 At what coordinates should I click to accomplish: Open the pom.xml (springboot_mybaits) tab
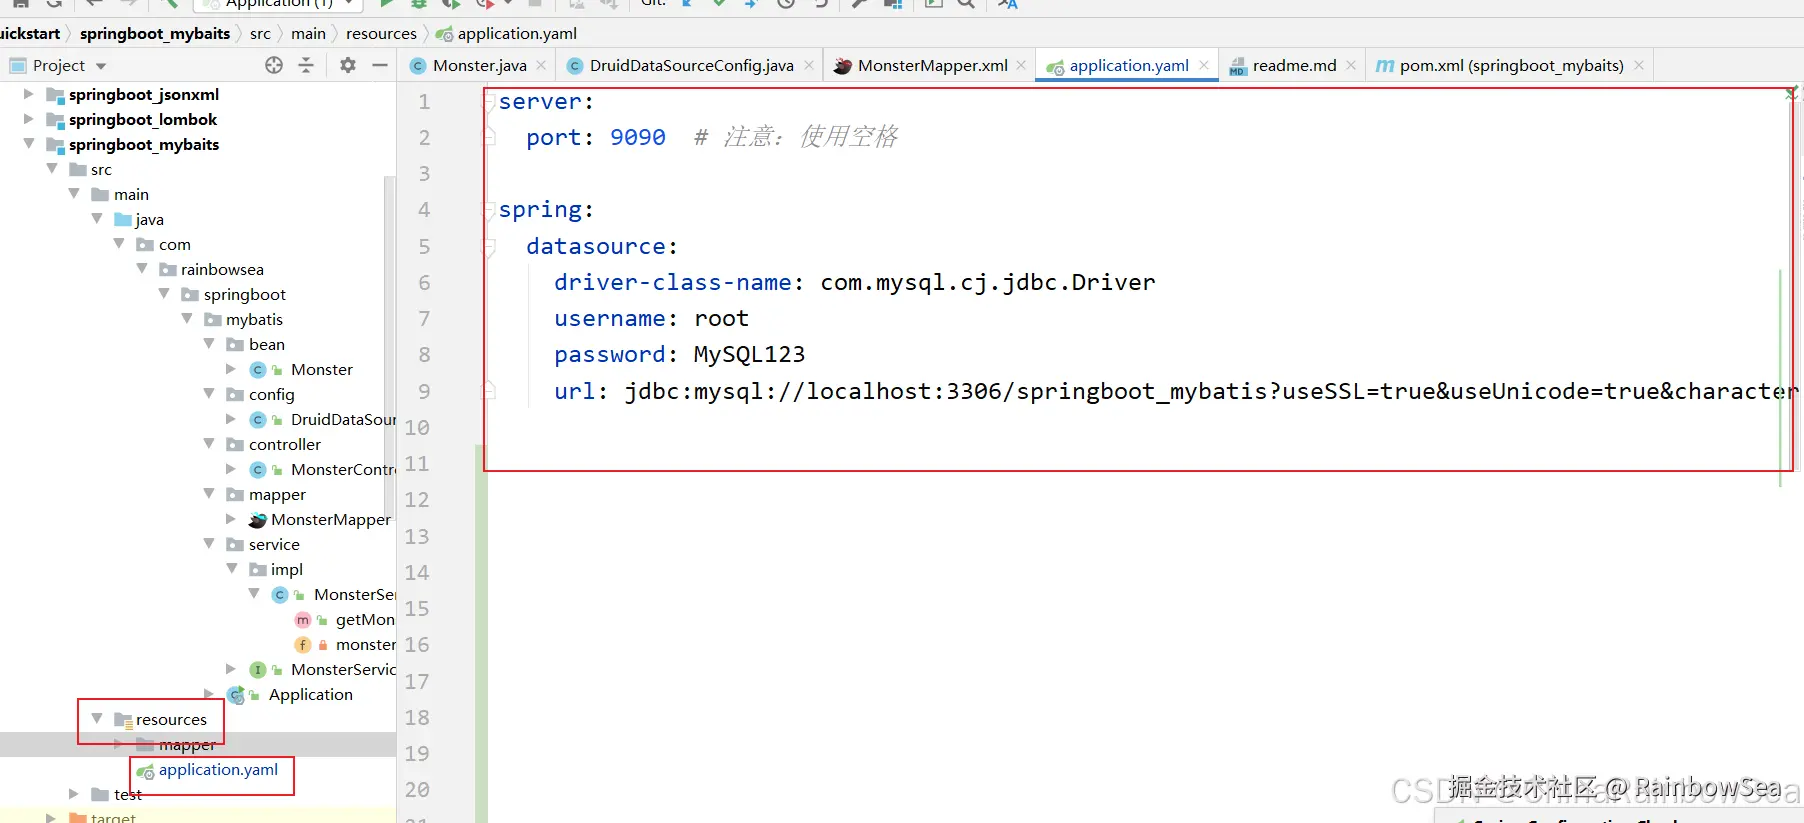[1511, 65]
